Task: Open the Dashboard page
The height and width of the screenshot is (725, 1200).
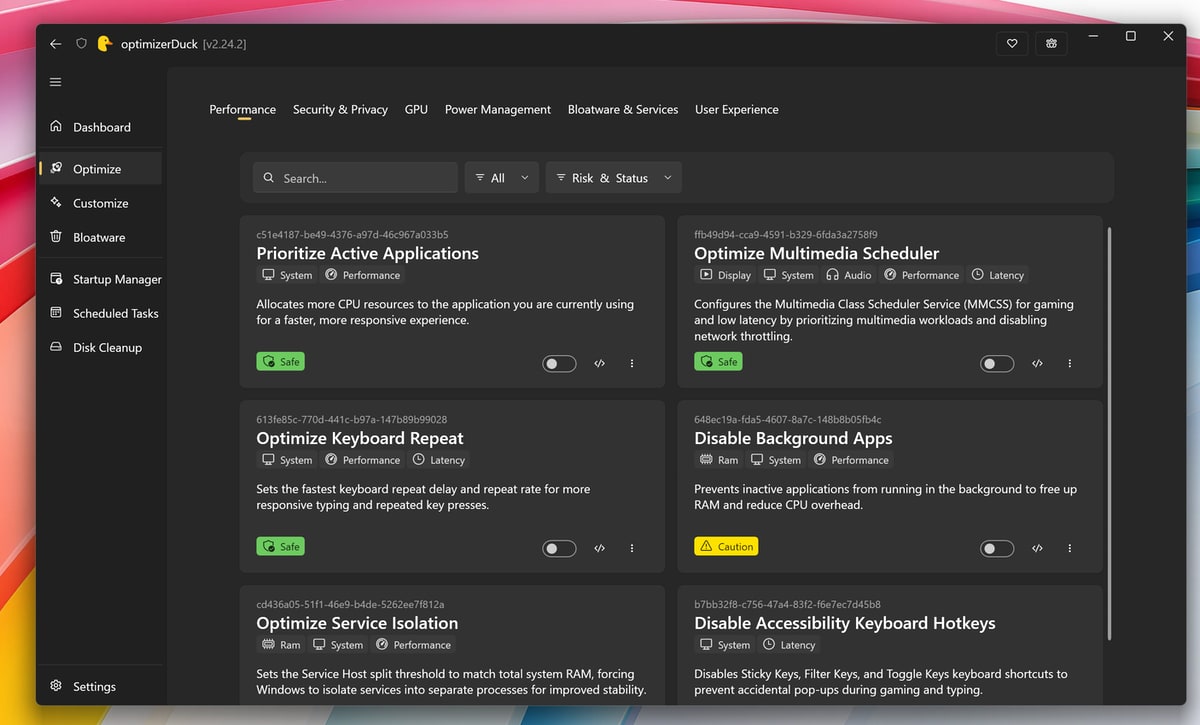Action: pyautogui.click(x=100, y=127)
